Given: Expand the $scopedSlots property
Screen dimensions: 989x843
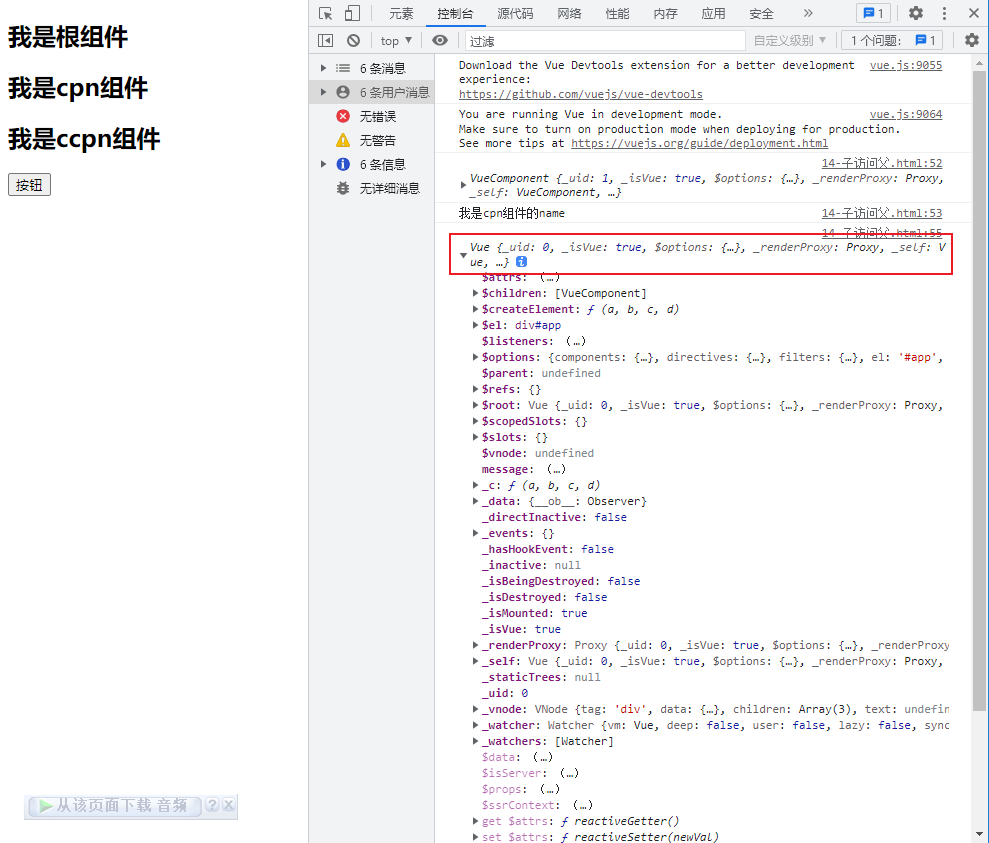Looking at the screenshot, I should coord(476,421).
